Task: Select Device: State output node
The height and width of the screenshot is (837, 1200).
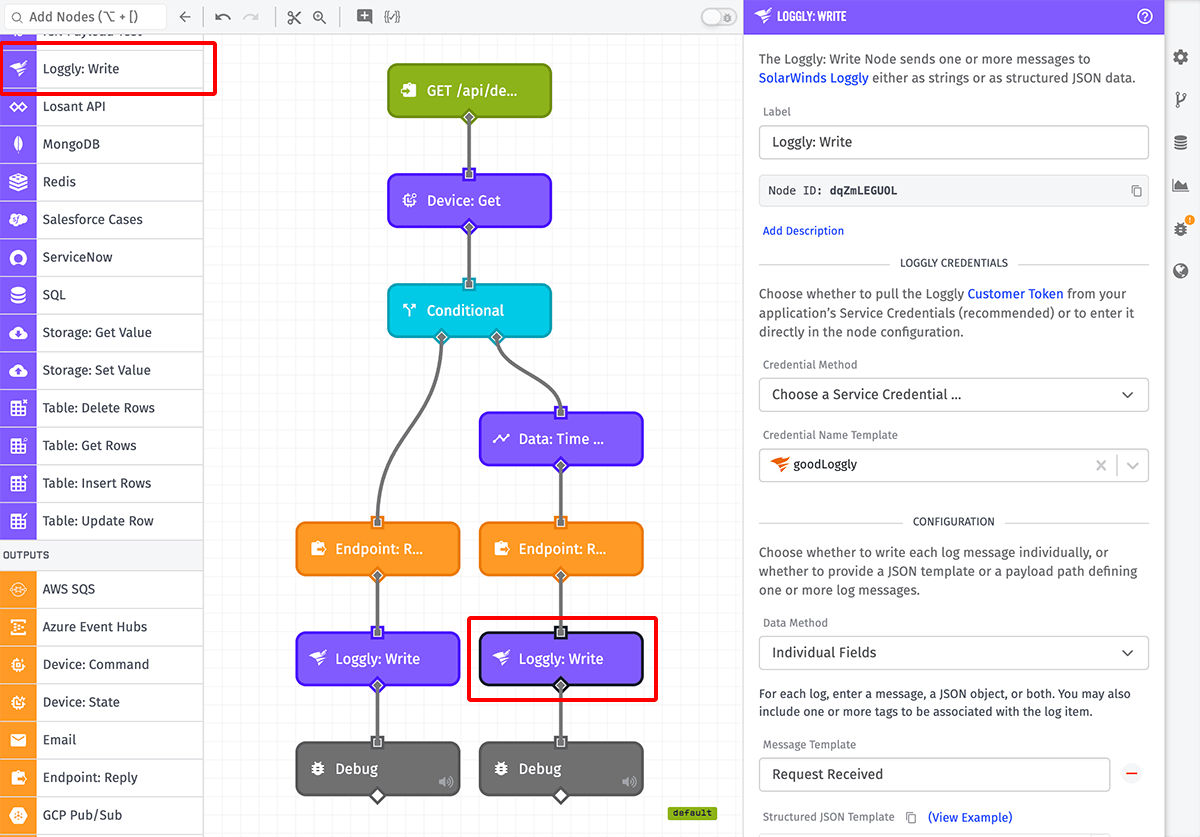Action: click(x=101, y=702)
